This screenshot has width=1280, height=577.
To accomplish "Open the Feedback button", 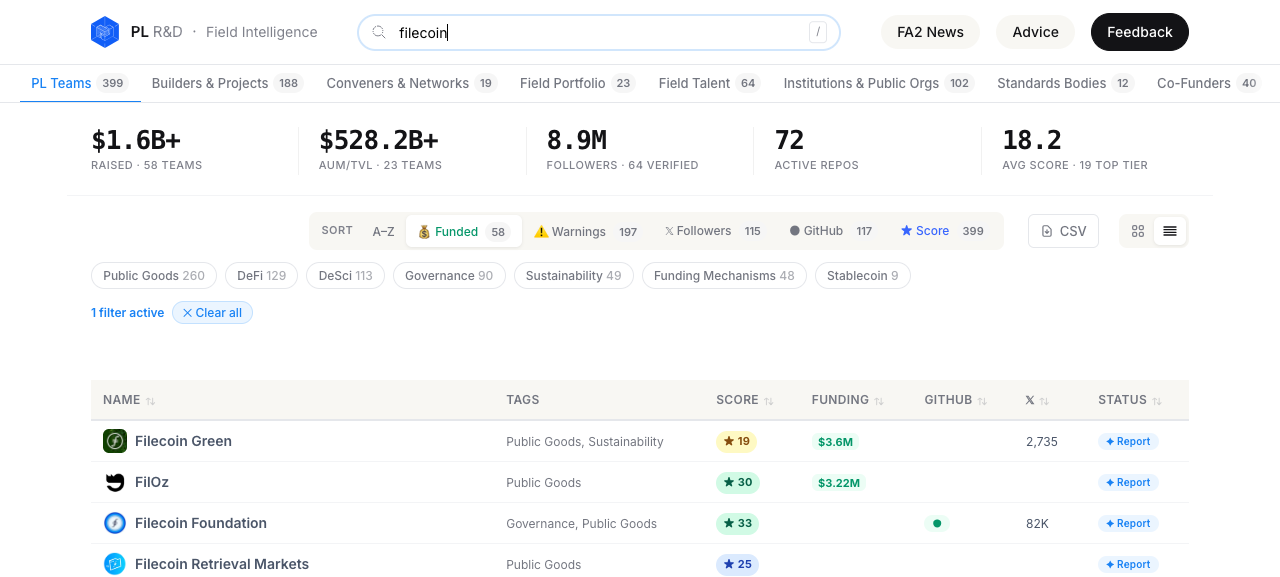I will pos(1139,32).
